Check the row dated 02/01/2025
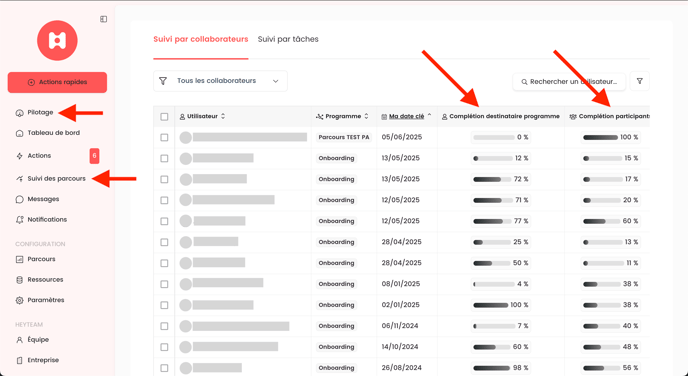Image resolution: width=688 pixels, height=376 pixels. point(164,305)
